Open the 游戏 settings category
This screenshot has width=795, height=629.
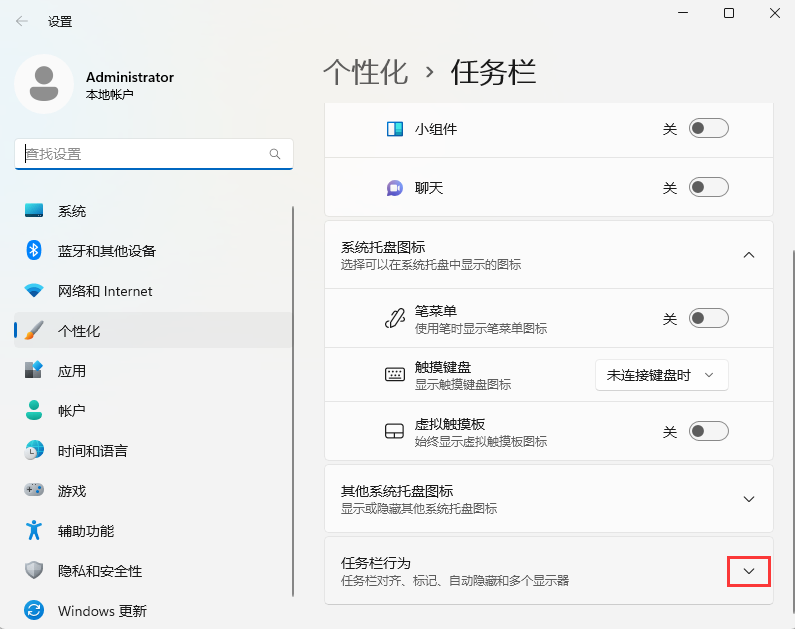(x=153, y=490)
